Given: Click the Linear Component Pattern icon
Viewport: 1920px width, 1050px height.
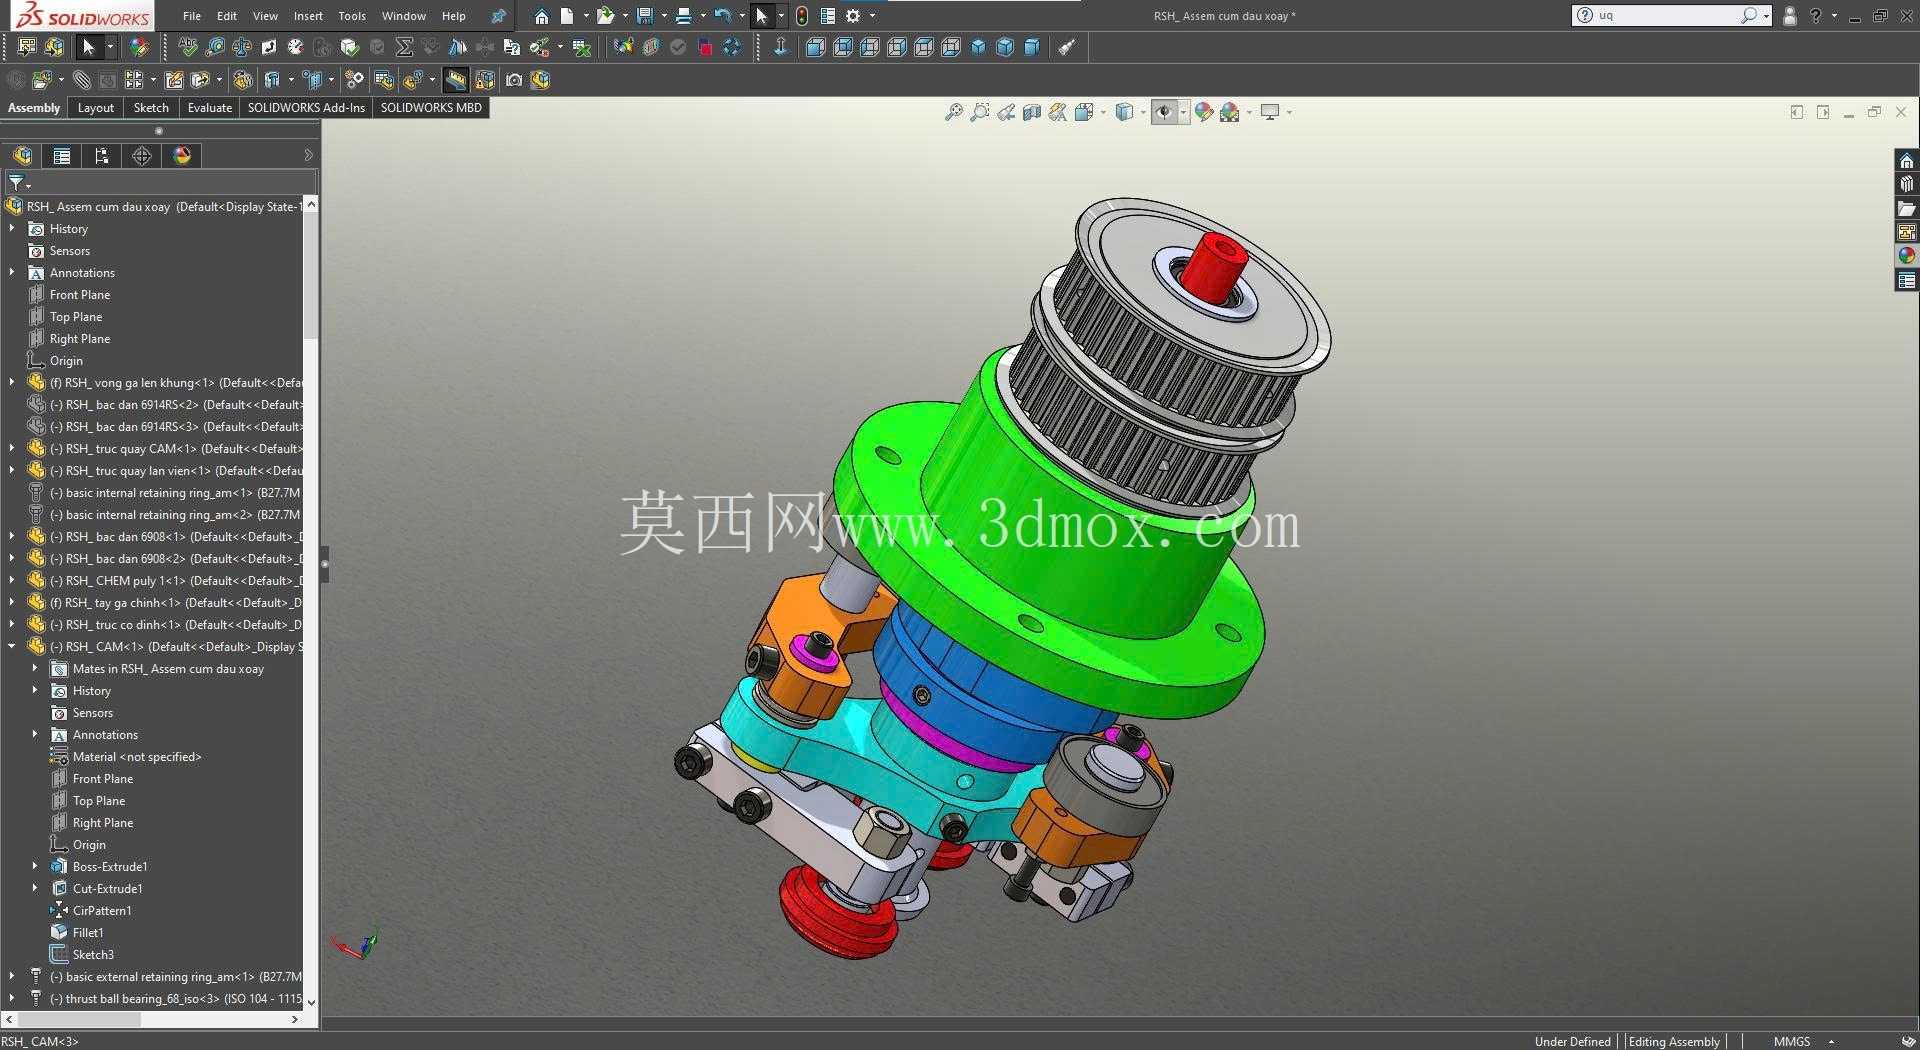Looking at the screenshot, I should coord(135,80).
